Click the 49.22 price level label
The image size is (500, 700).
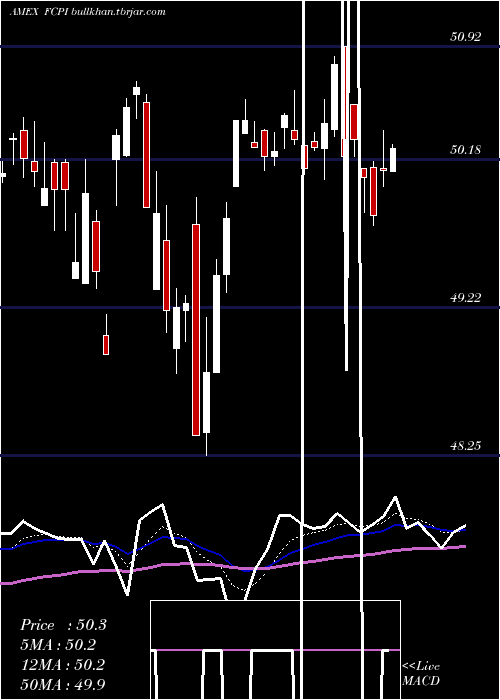point(466,298)
